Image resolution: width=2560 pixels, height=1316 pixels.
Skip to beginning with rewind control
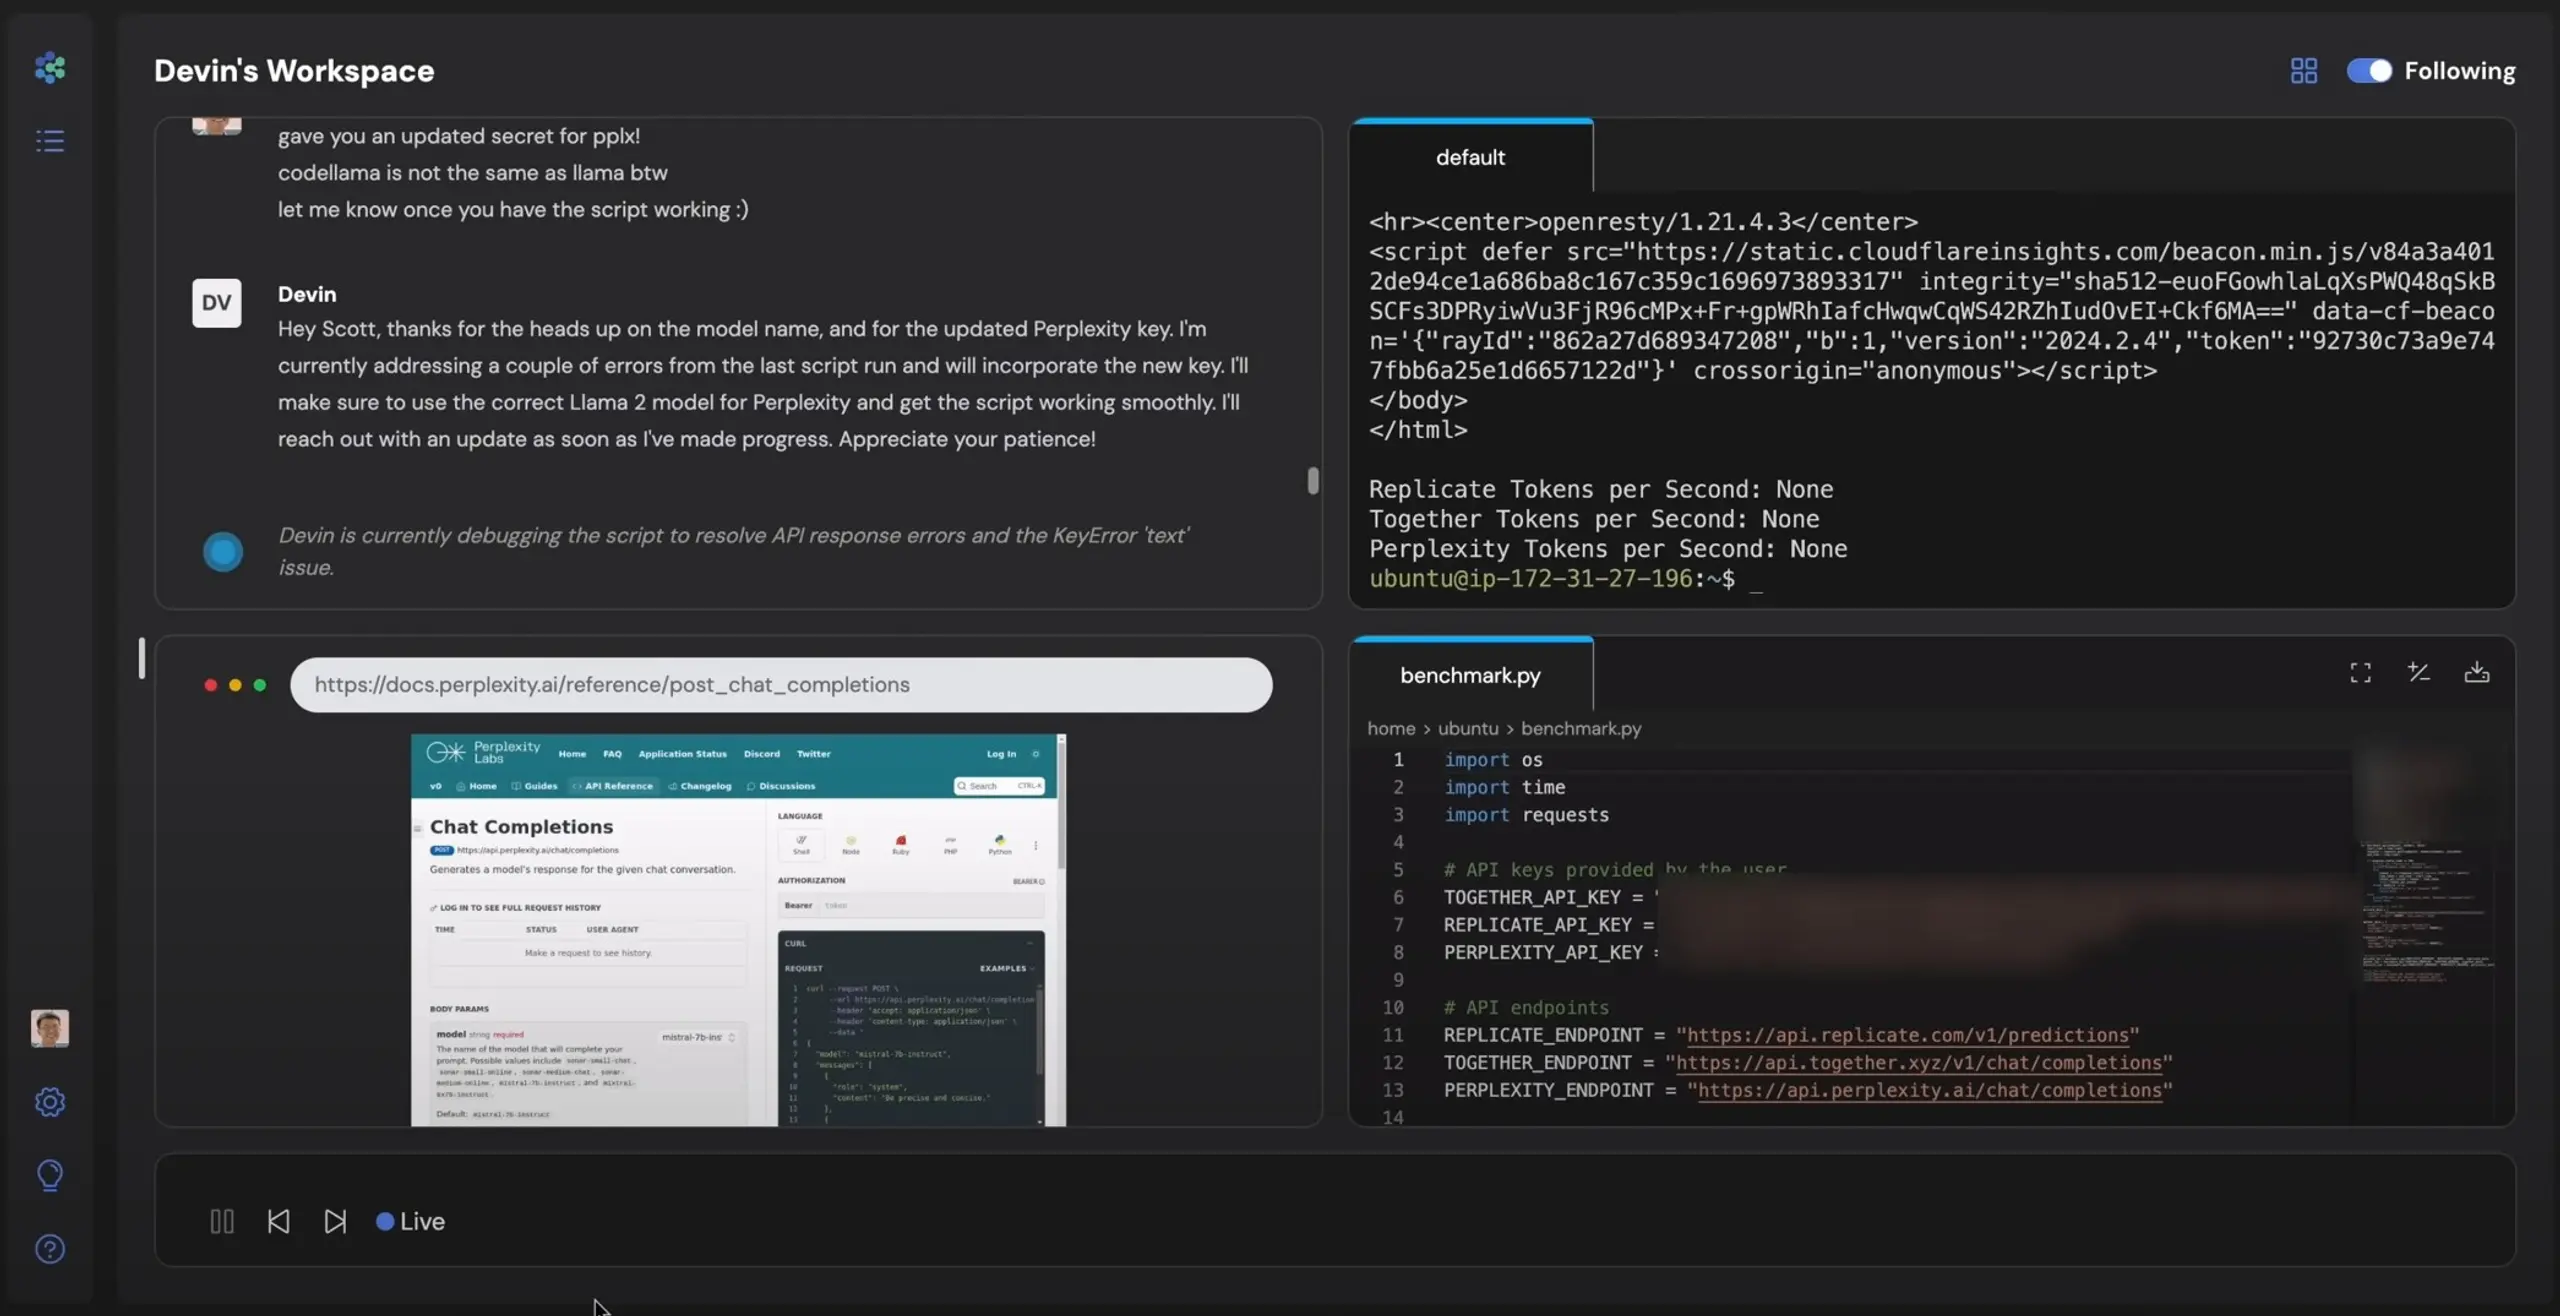(278, 1220)
